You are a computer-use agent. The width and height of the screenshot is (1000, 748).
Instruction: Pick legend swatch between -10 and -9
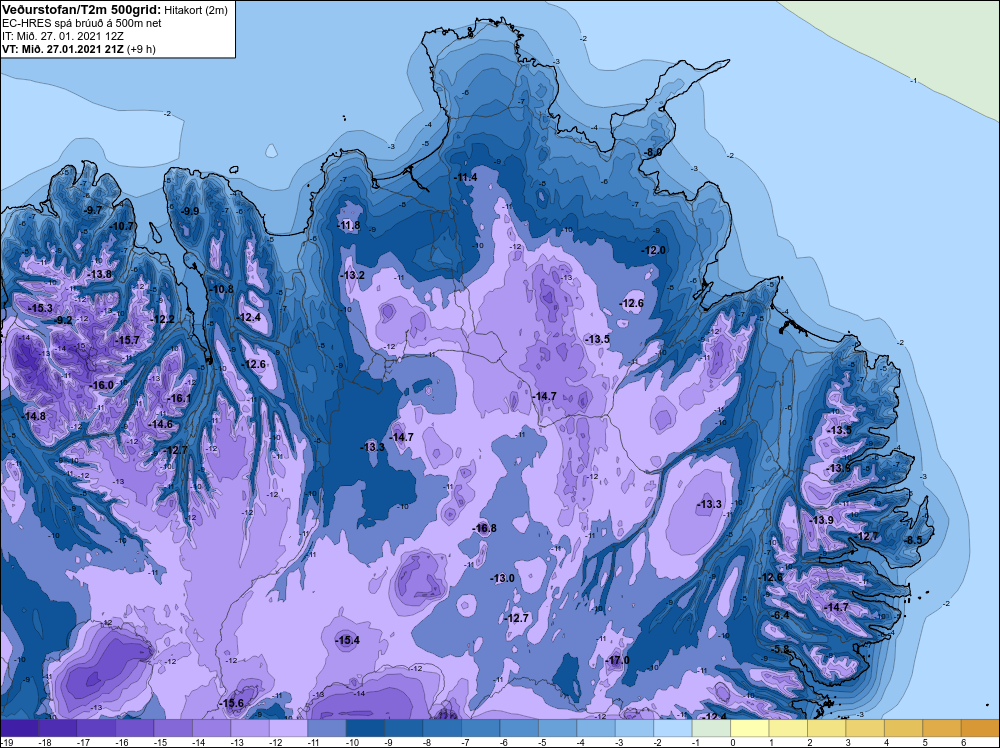(x=365, y=728)
